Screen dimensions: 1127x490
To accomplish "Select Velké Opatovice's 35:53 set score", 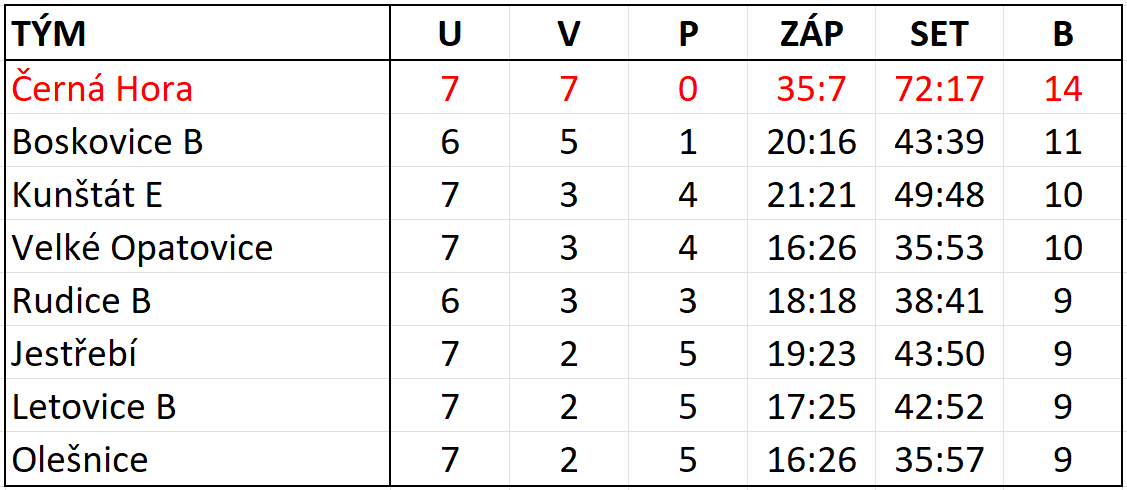I will coord(939,248).
